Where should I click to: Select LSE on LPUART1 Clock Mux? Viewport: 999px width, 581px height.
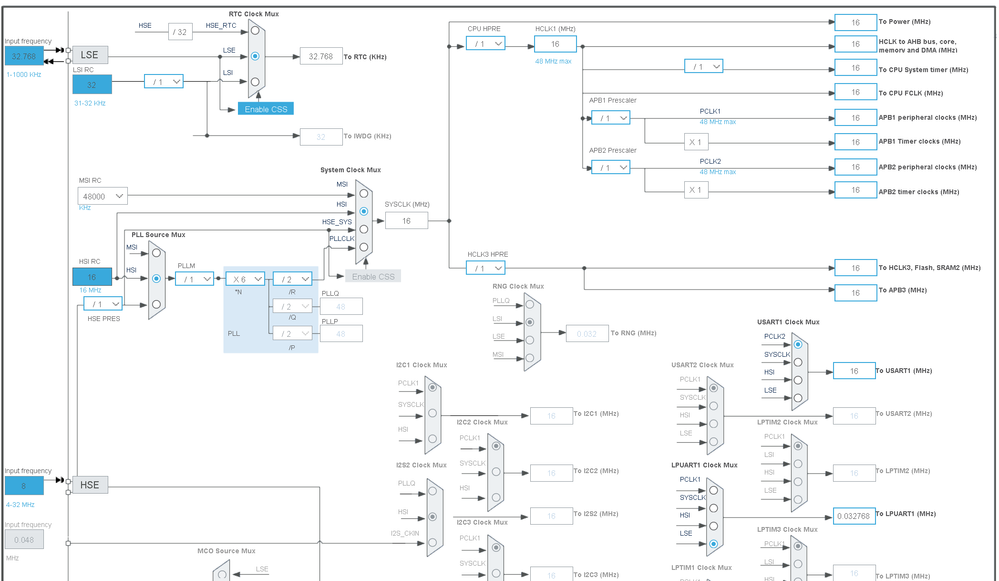pos(714,543)
